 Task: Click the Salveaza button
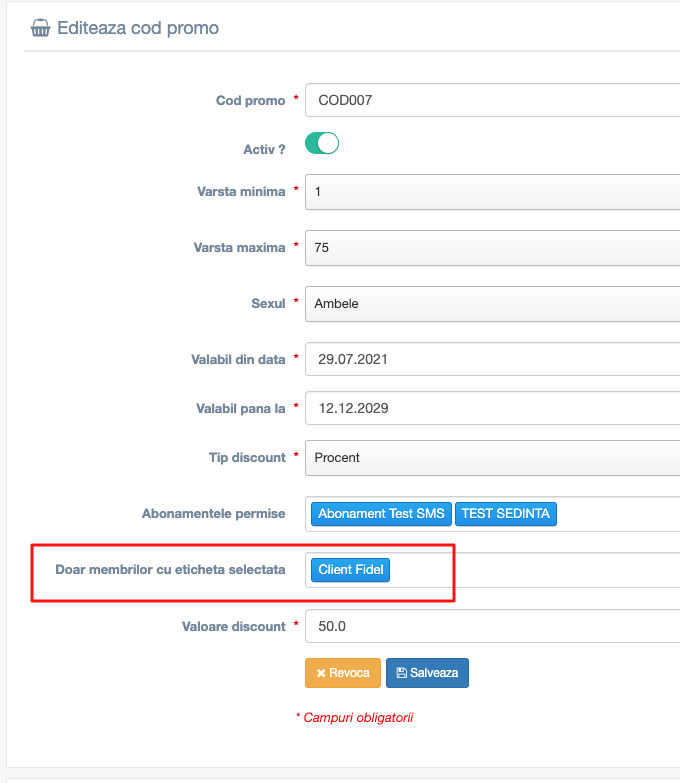427,673
